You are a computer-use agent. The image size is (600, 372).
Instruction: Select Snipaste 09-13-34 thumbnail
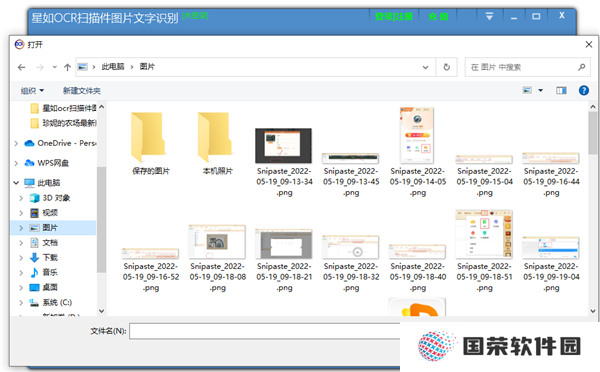[x=284, y=146]
